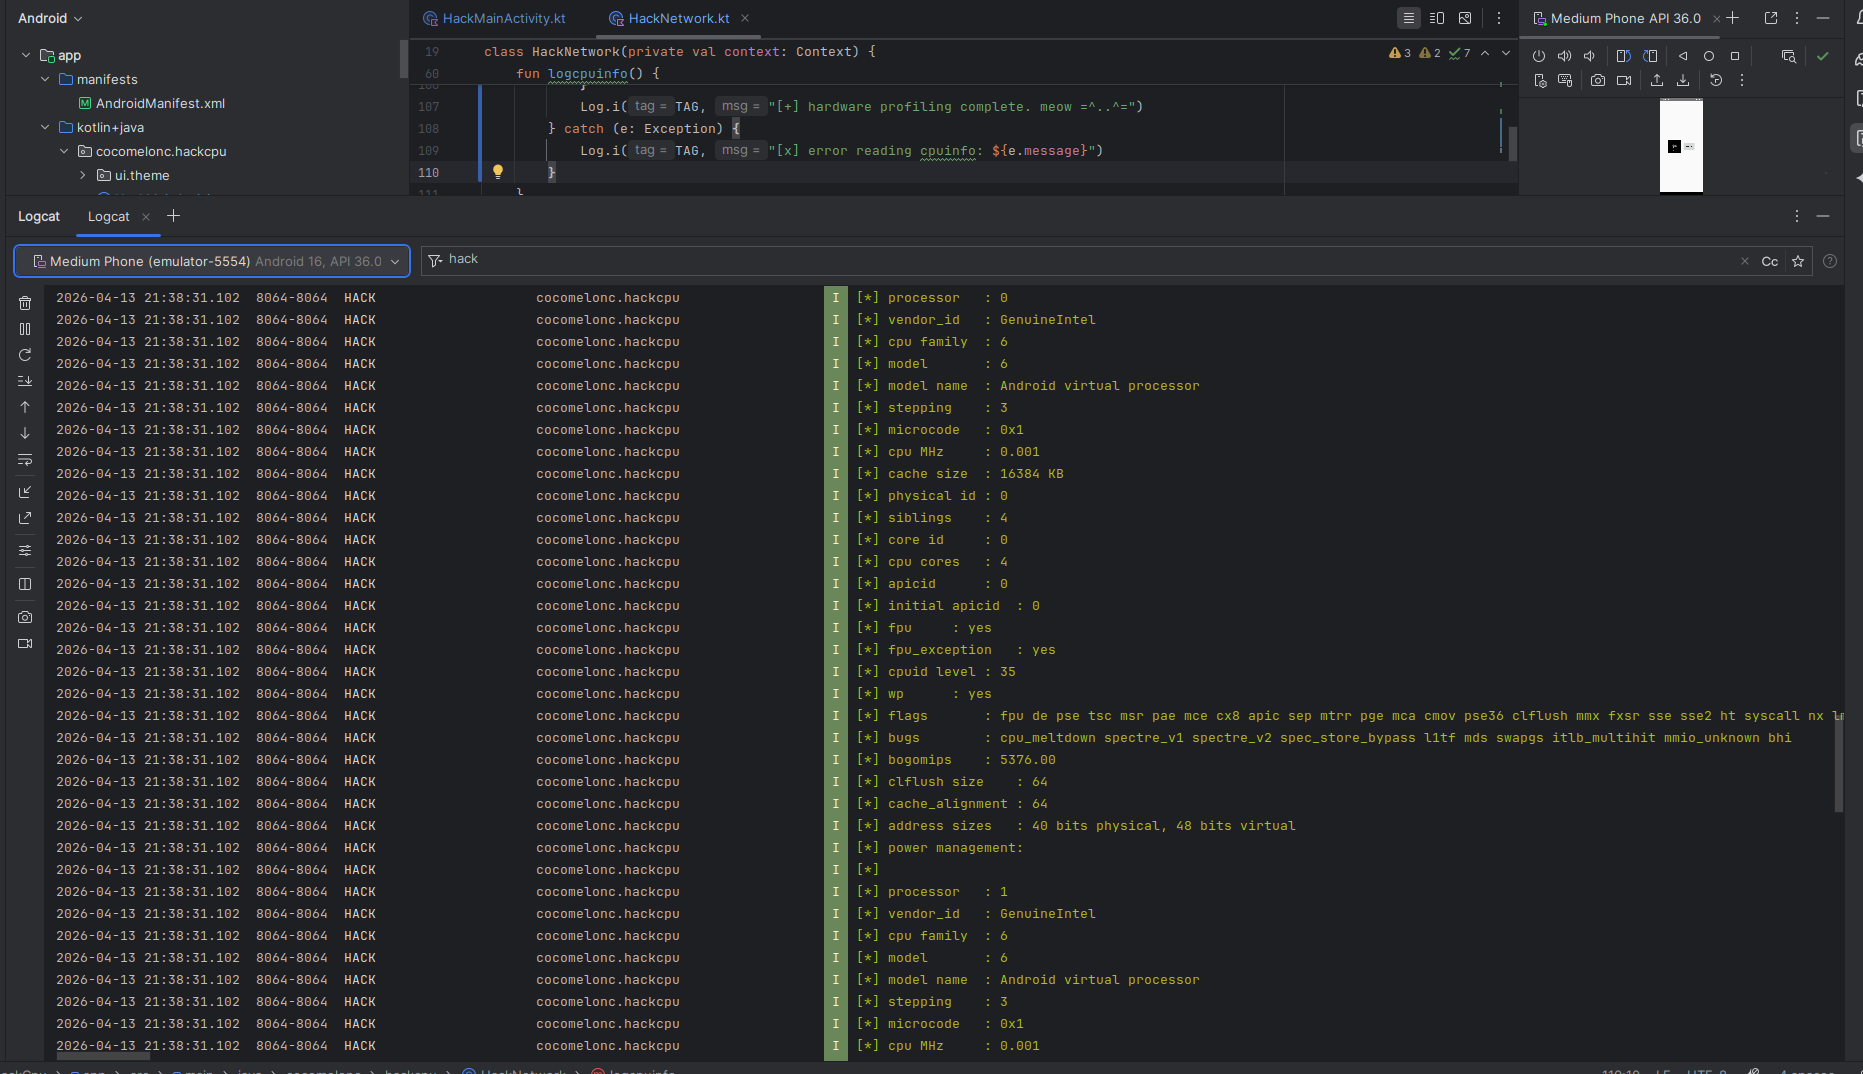Raise emulator volume

[1564, 56]
